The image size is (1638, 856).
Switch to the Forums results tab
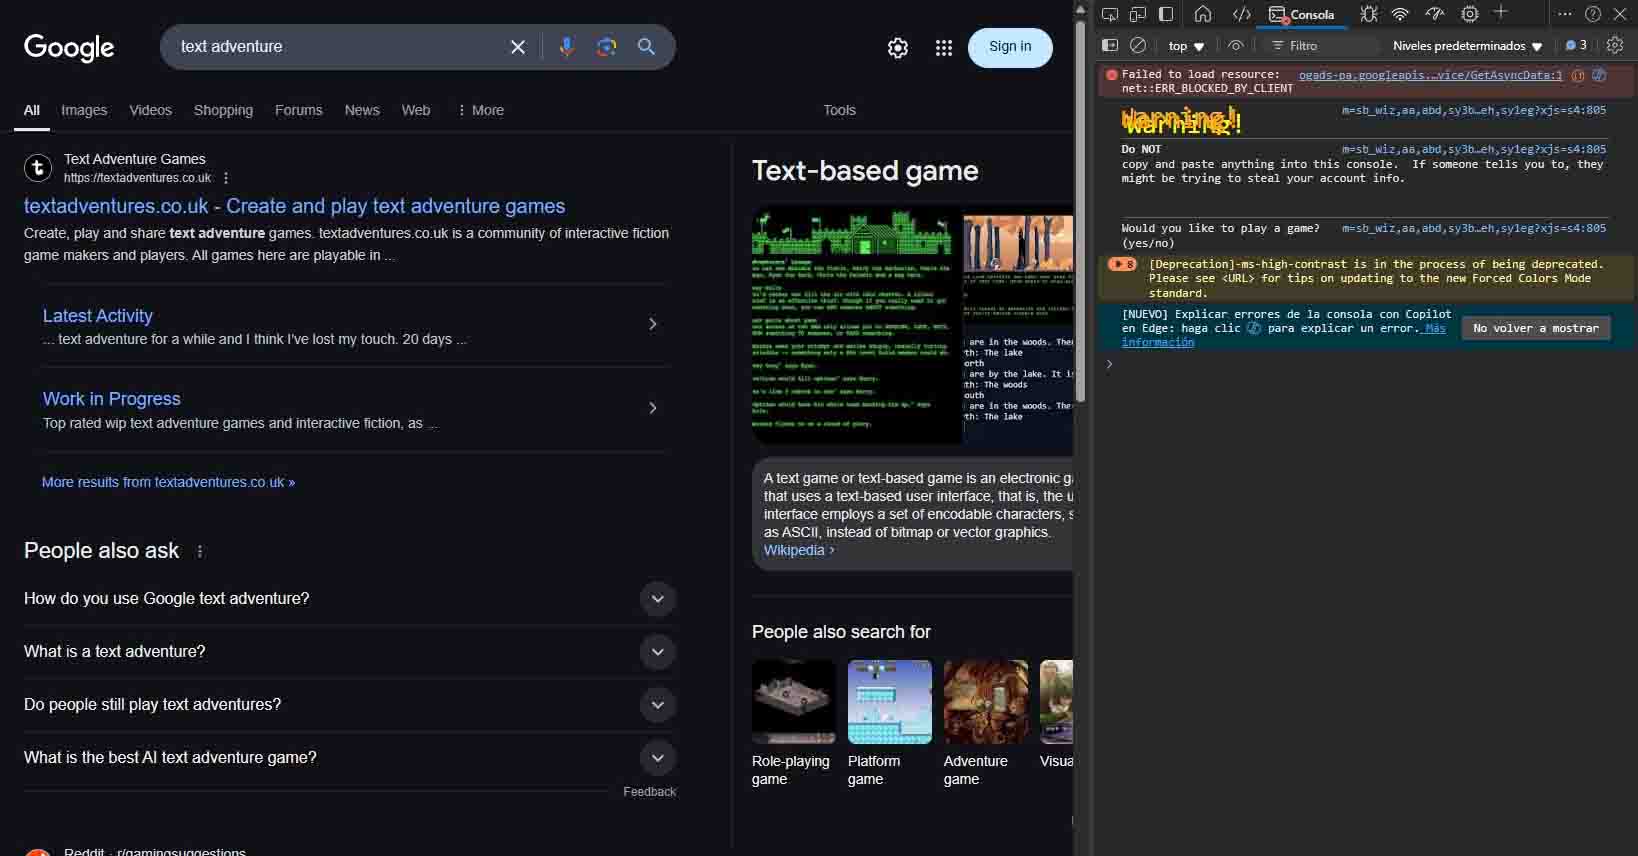point(299,110)
